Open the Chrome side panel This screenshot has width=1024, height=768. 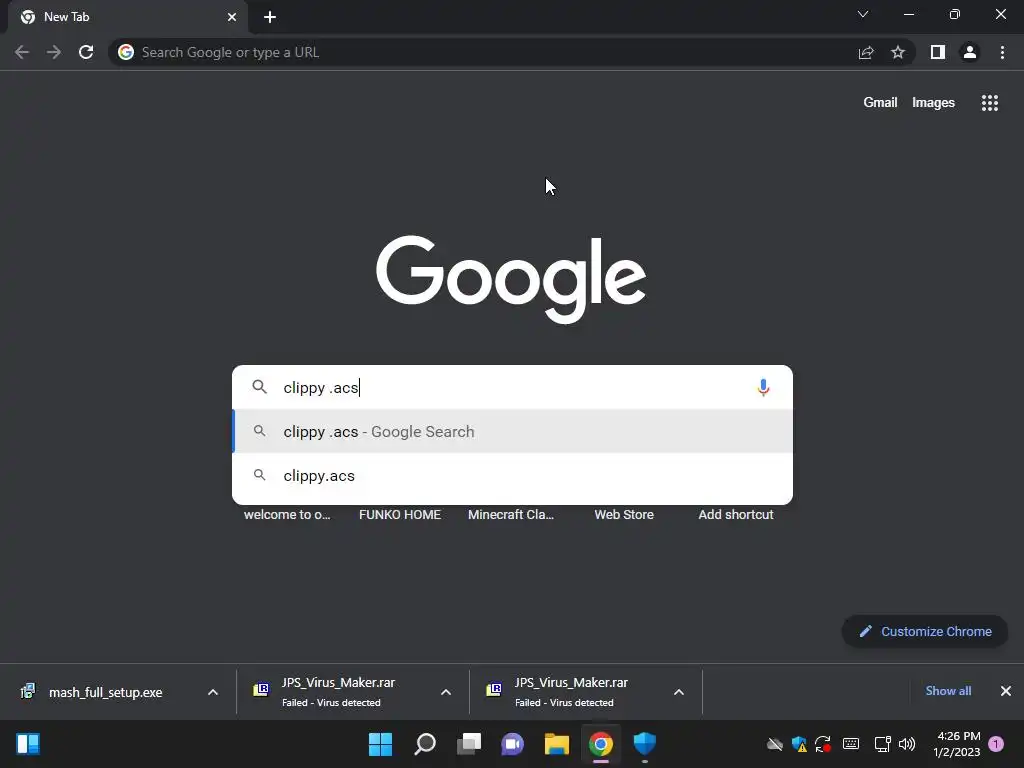[938, 52]
